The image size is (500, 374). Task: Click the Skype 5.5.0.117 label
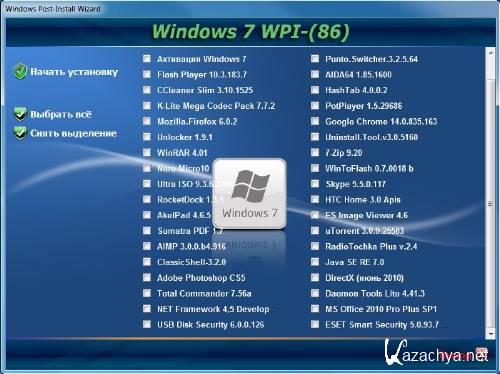click(355, 184)
